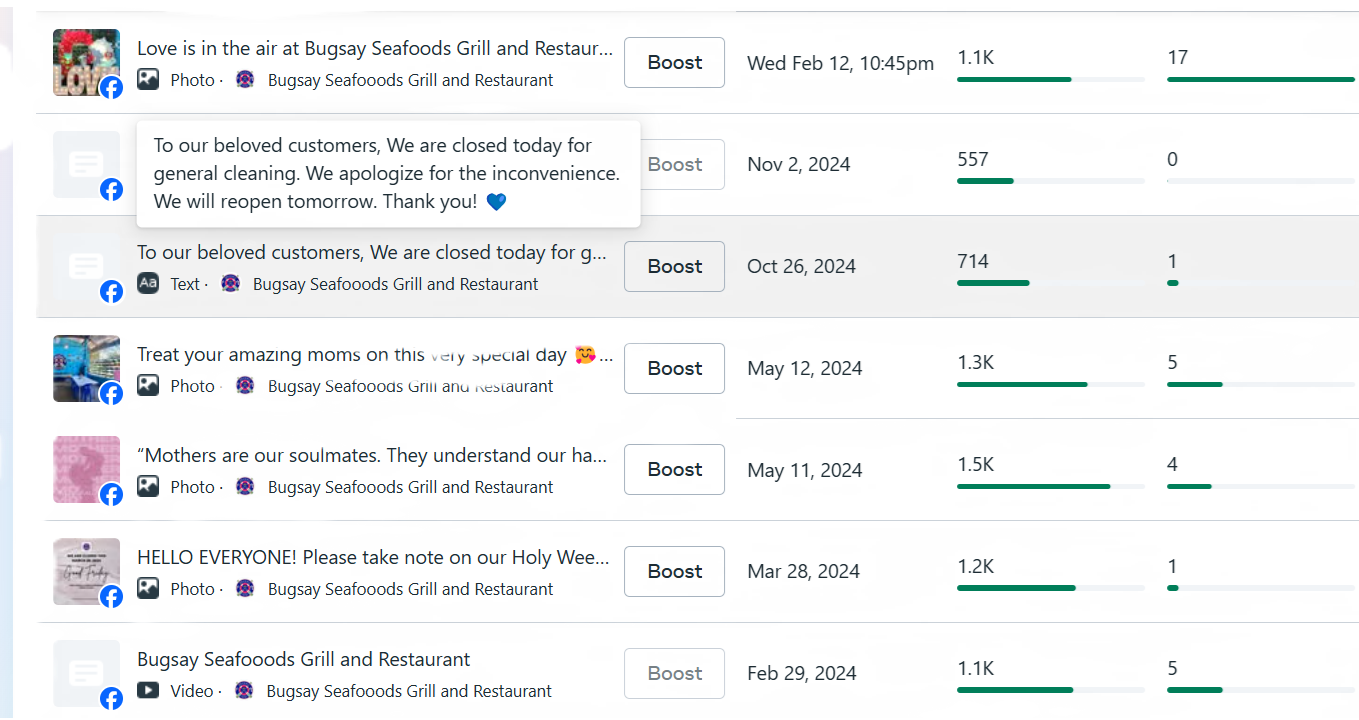Image resolution: width=1359 pixels, height=720 pixels.
Task: Click the Wed Feb 12, 10:45pm date
Action: point(840,64)
